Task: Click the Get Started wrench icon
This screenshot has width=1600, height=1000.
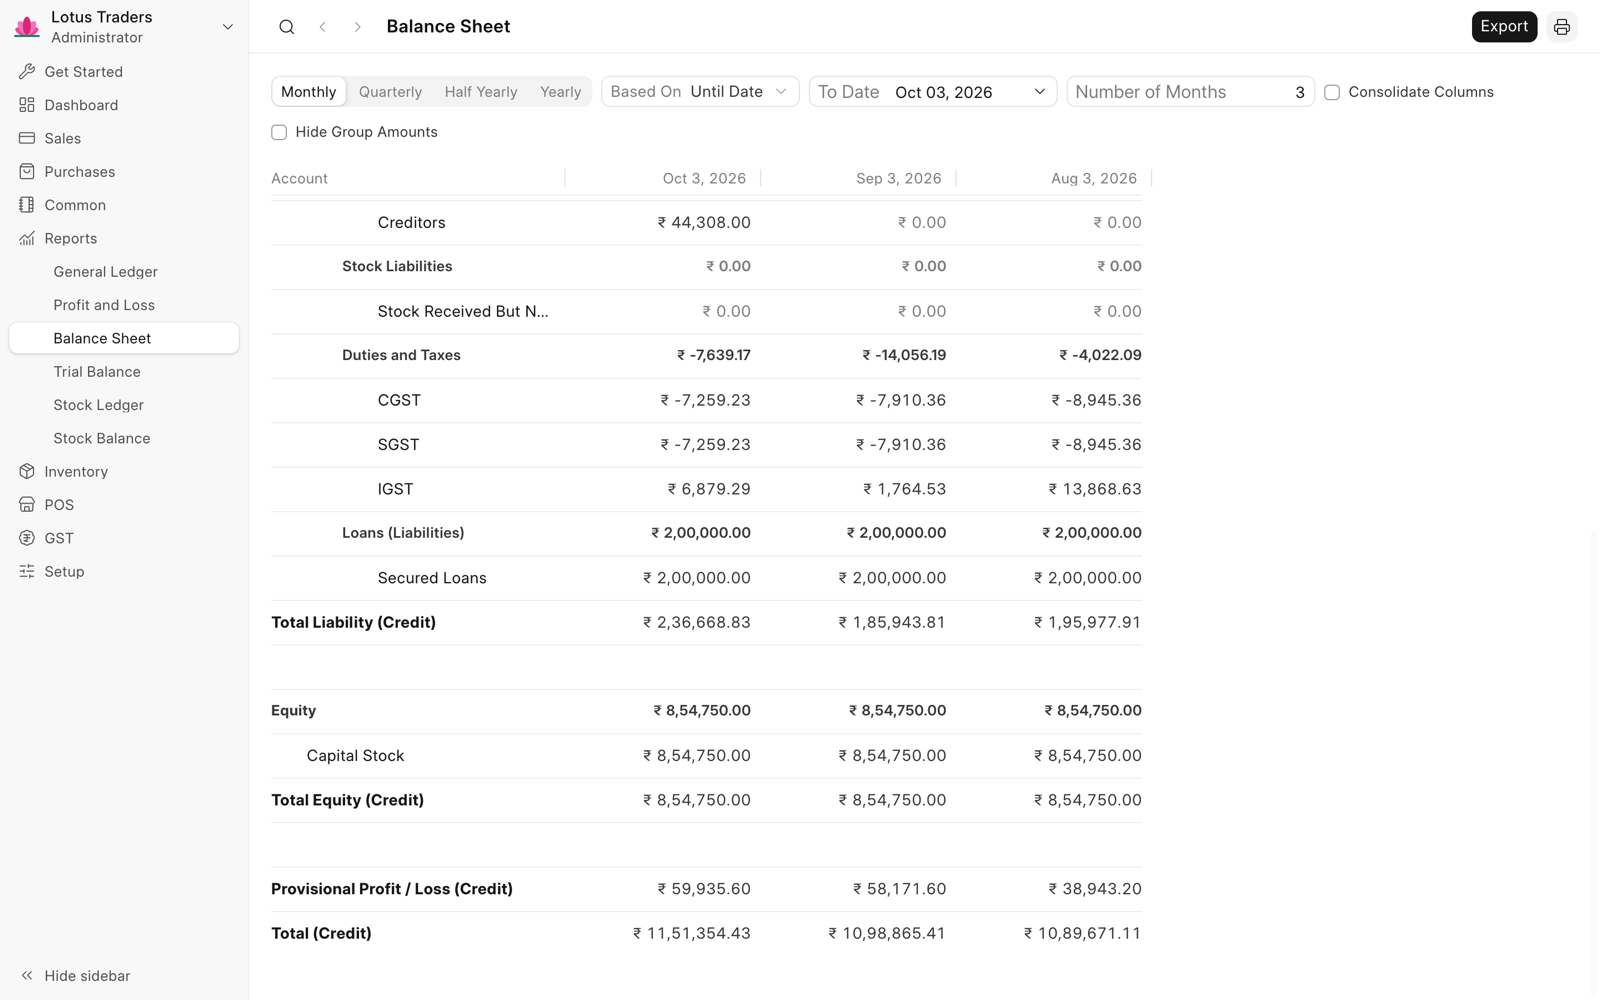Action: pyautogui.click(x=27, y=72)
